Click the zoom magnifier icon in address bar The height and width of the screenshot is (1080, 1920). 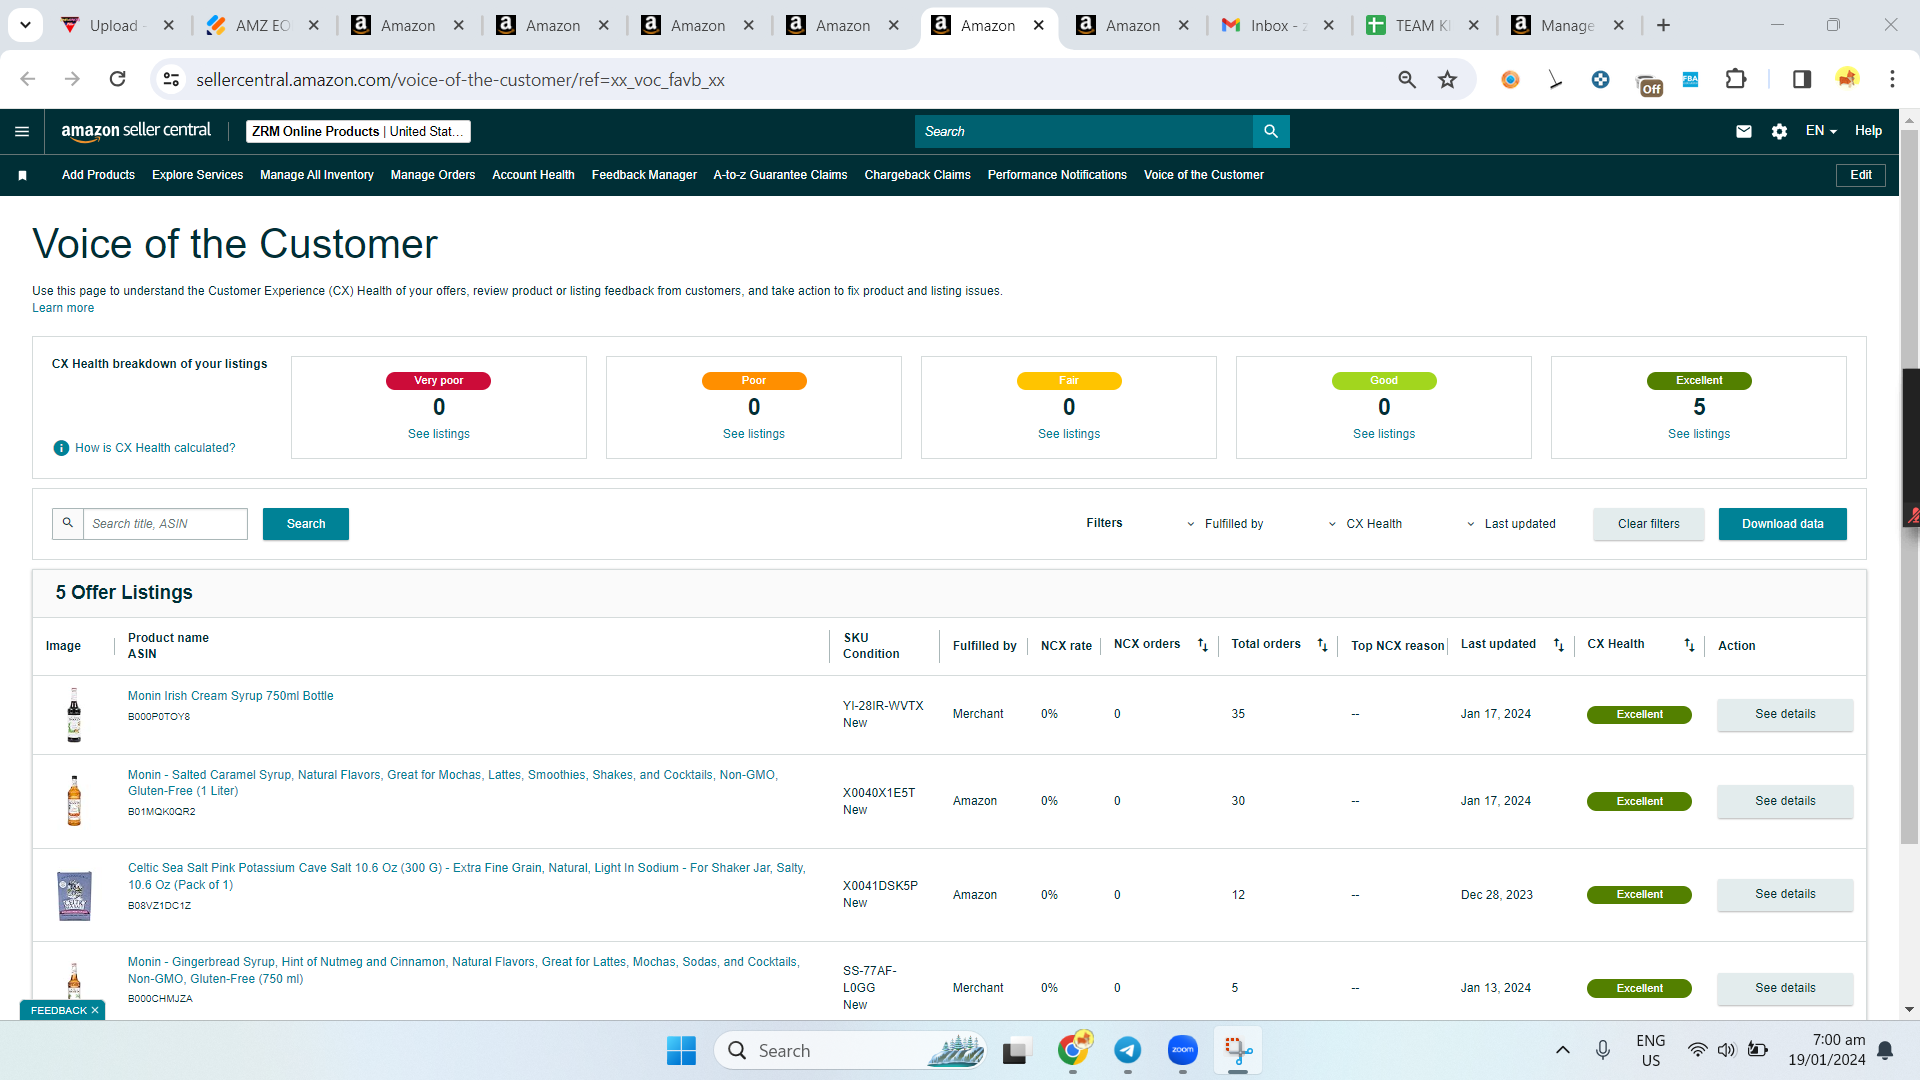point(1407,79)
